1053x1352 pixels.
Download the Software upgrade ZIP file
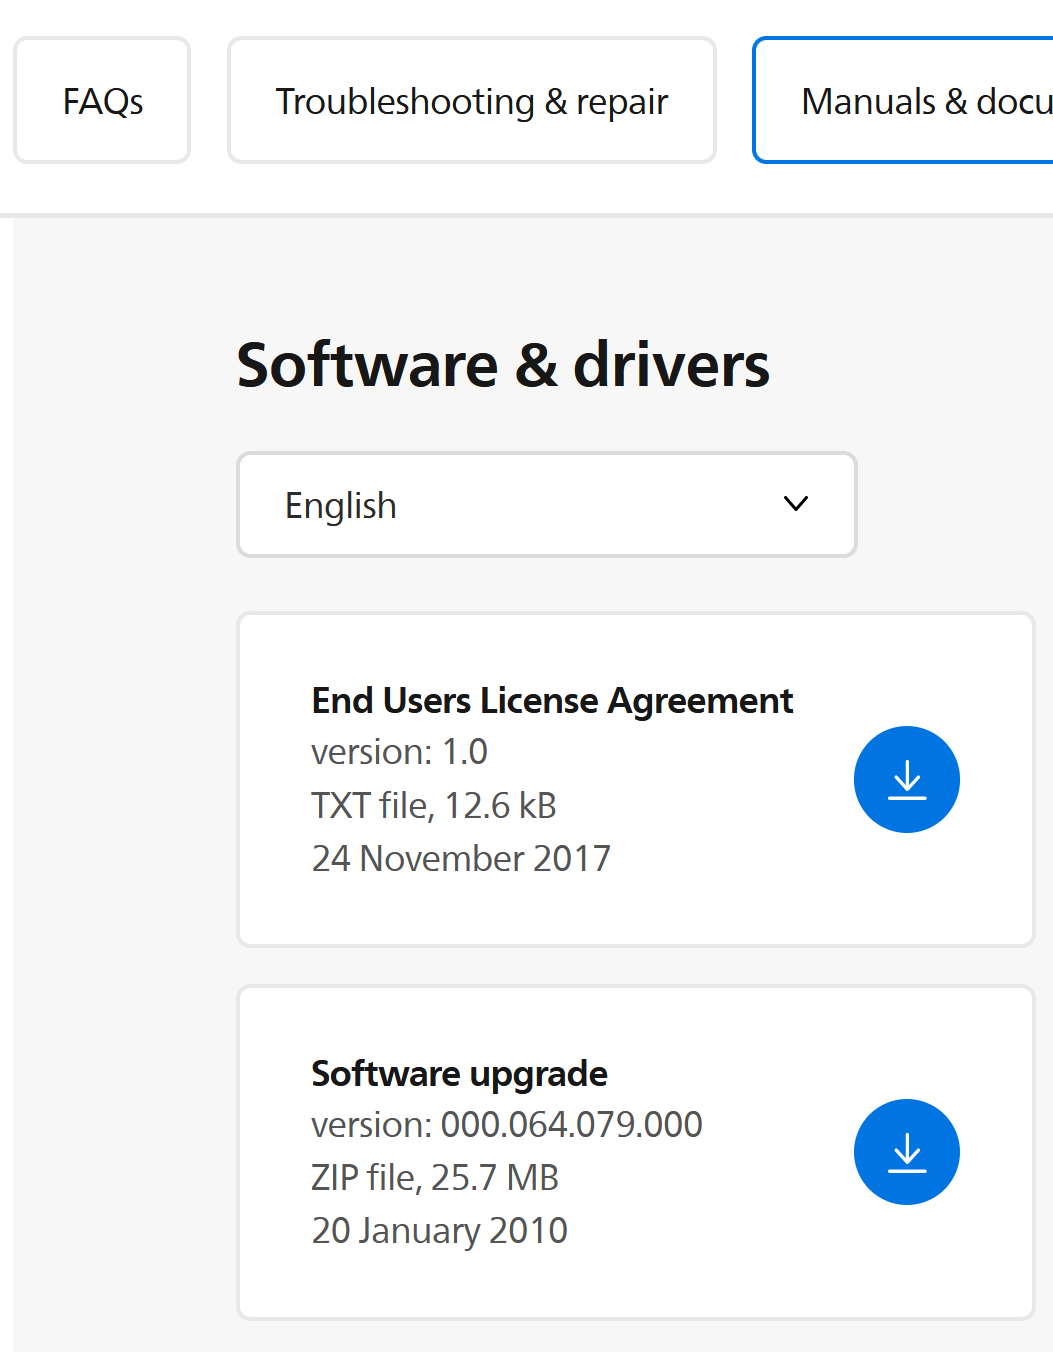906,1152
